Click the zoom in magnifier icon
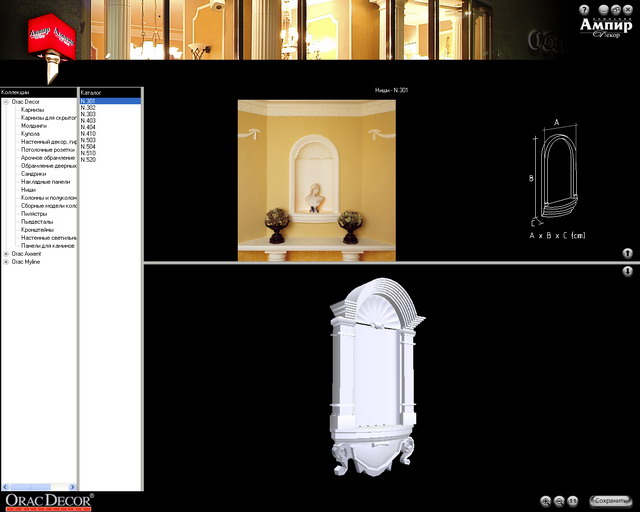 546,500
